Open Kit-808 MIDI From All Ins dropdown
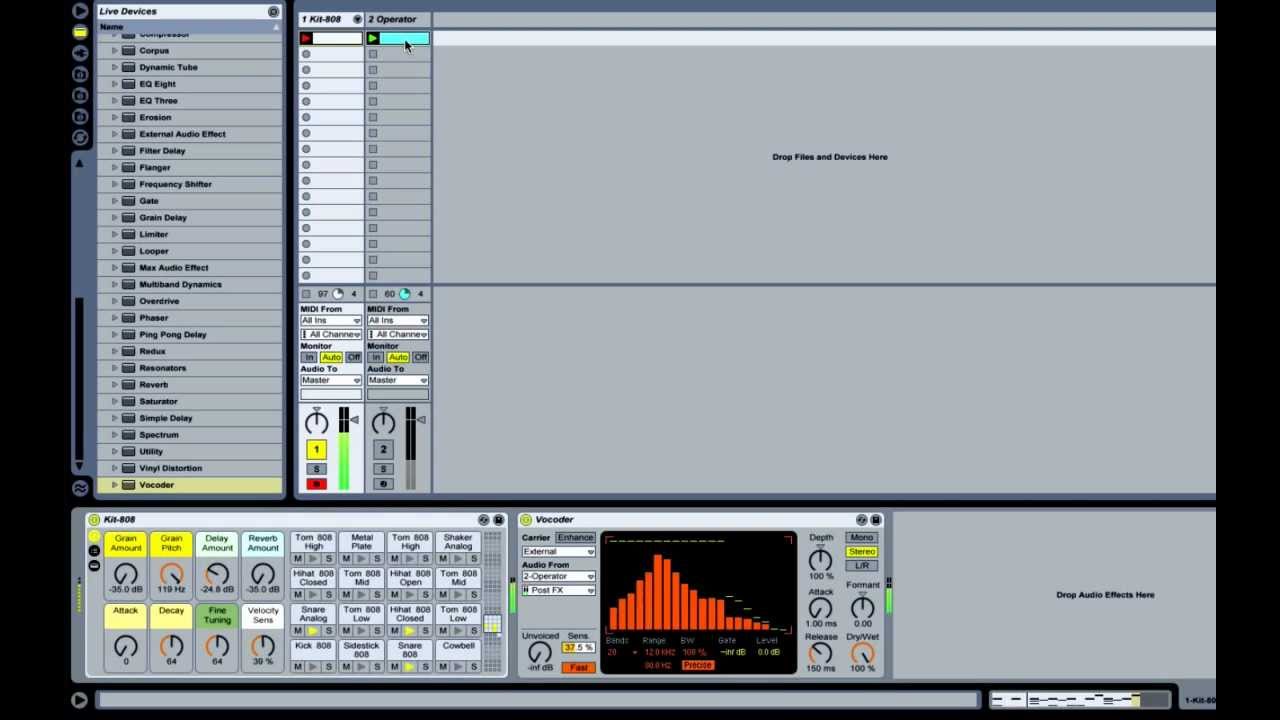1280x720 pixels. tap(331, 321)
